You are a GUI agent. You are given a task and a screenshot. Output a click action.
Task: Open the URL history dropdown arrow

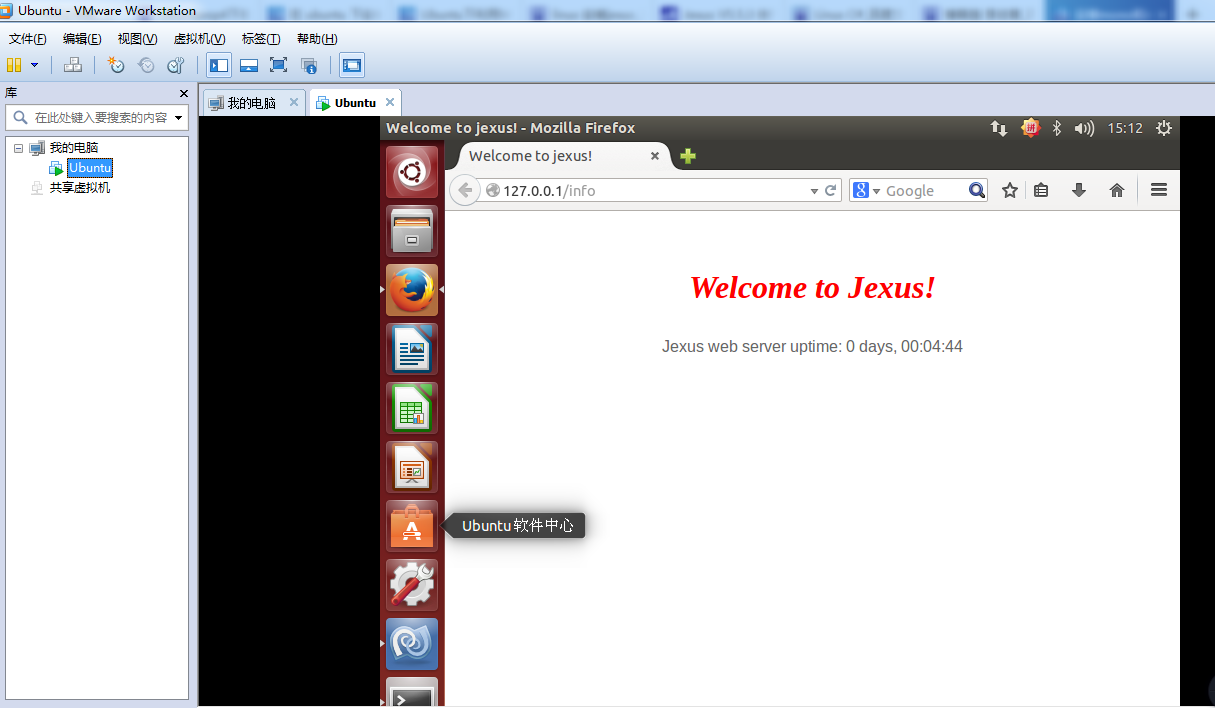pos(814,190)
